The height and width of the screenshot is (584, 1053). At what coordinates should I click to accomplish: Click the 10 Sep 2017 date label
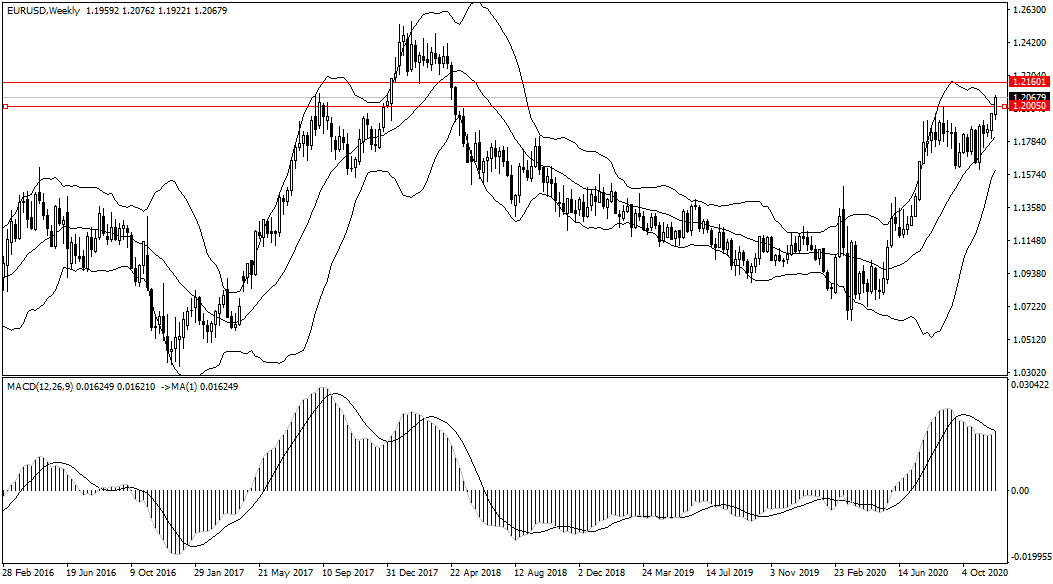coord(348,575)
